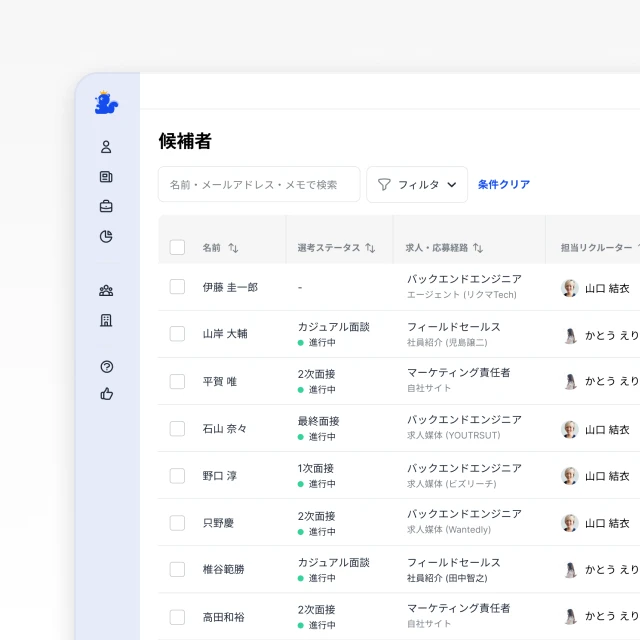This screenshot has width=640, height=640.
Task: Click 山口 結衣 avatar in 伊藤 圭一郎 row
Action: click(569, 288)
